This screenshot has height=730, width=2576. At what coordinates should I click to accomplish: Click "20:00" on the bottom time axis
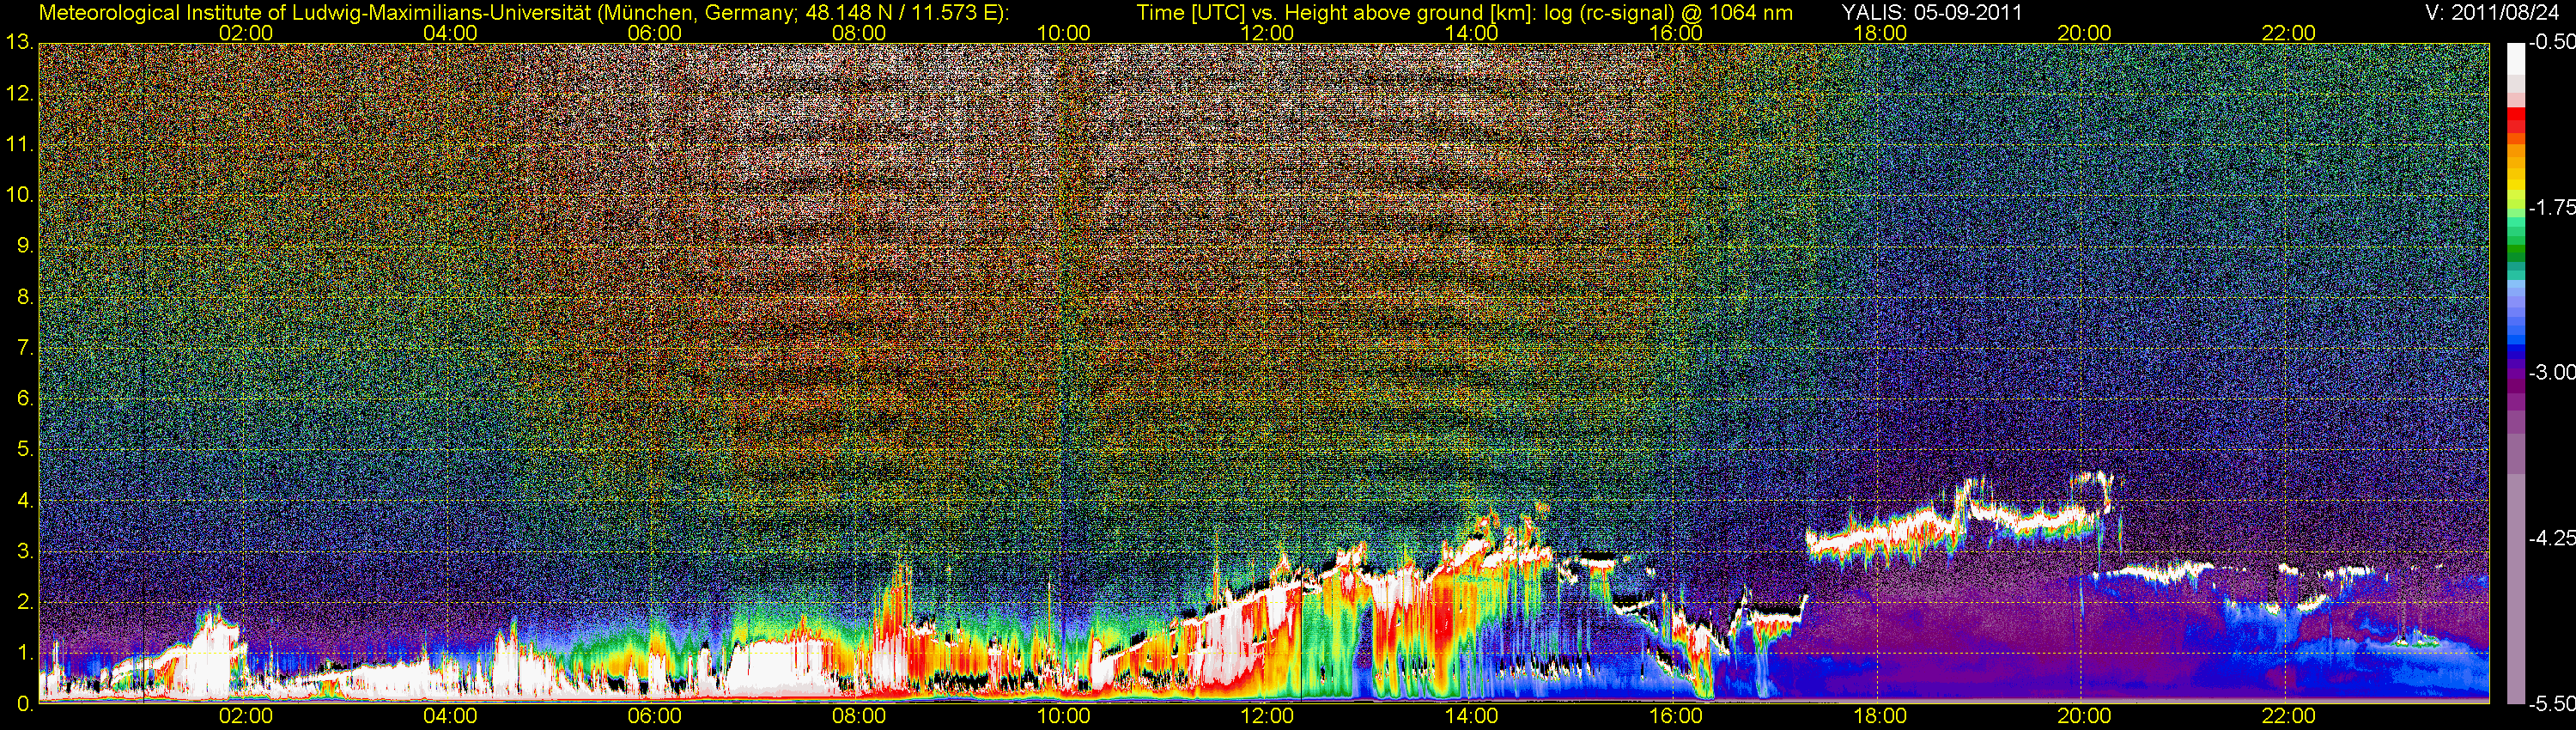pos(2084,716)
